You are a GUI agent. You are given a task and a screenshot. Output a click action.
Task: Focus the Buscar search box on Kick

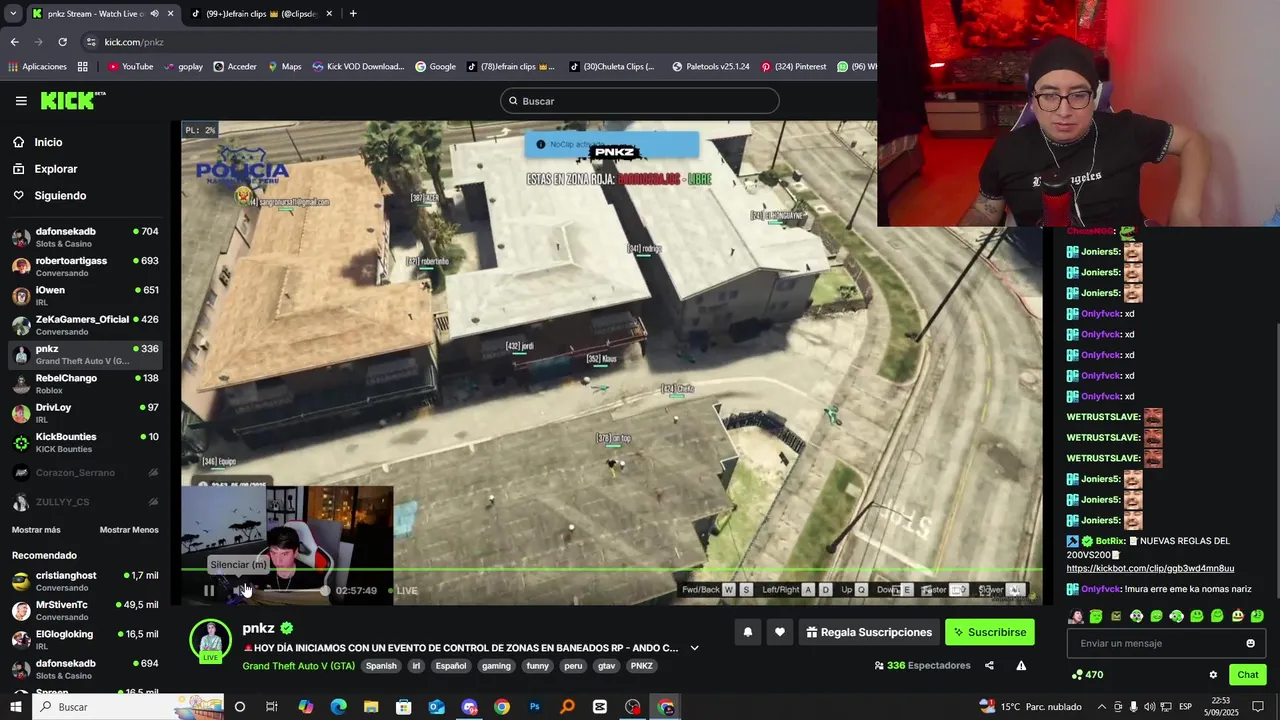point(639,101)
